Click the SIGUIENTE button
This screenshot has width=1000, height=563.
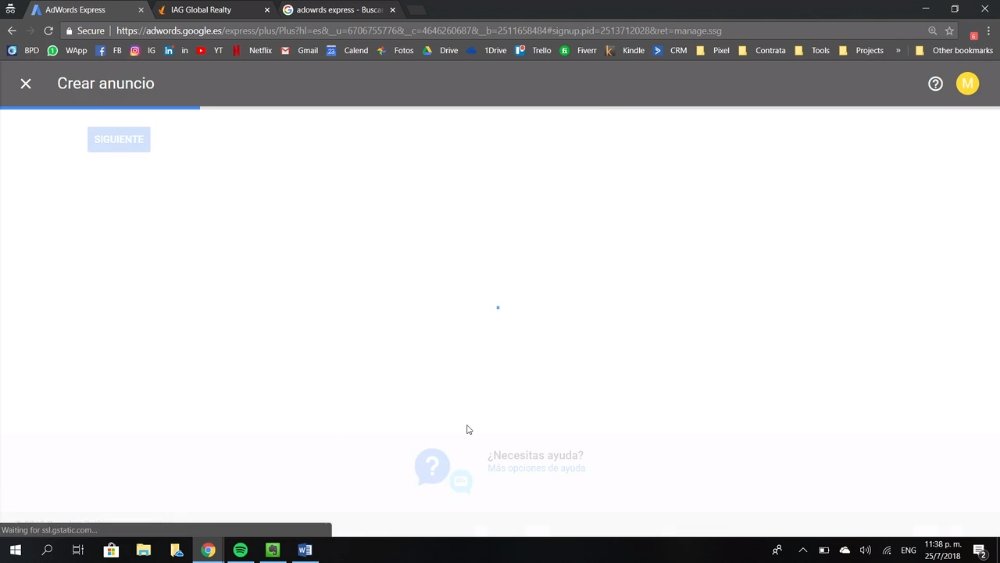pyautogui.click(x=119, y=139)
